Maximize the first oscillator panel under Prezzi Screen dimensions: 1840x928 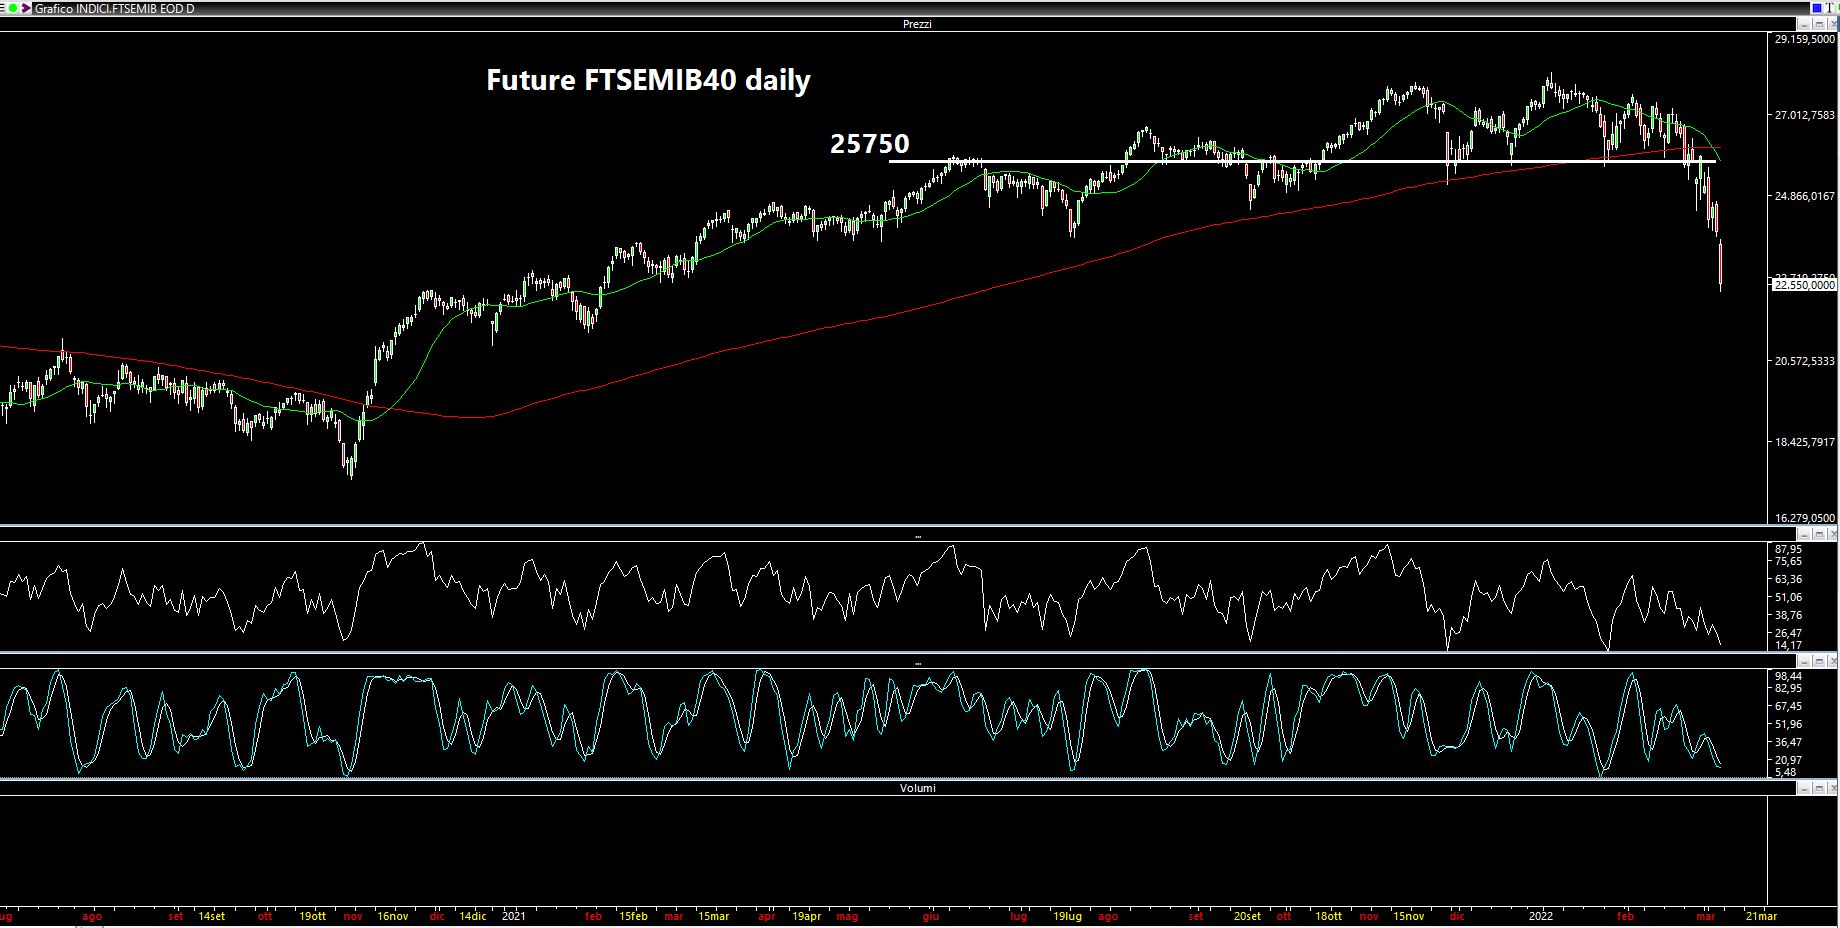click(x=1817, y=536)
